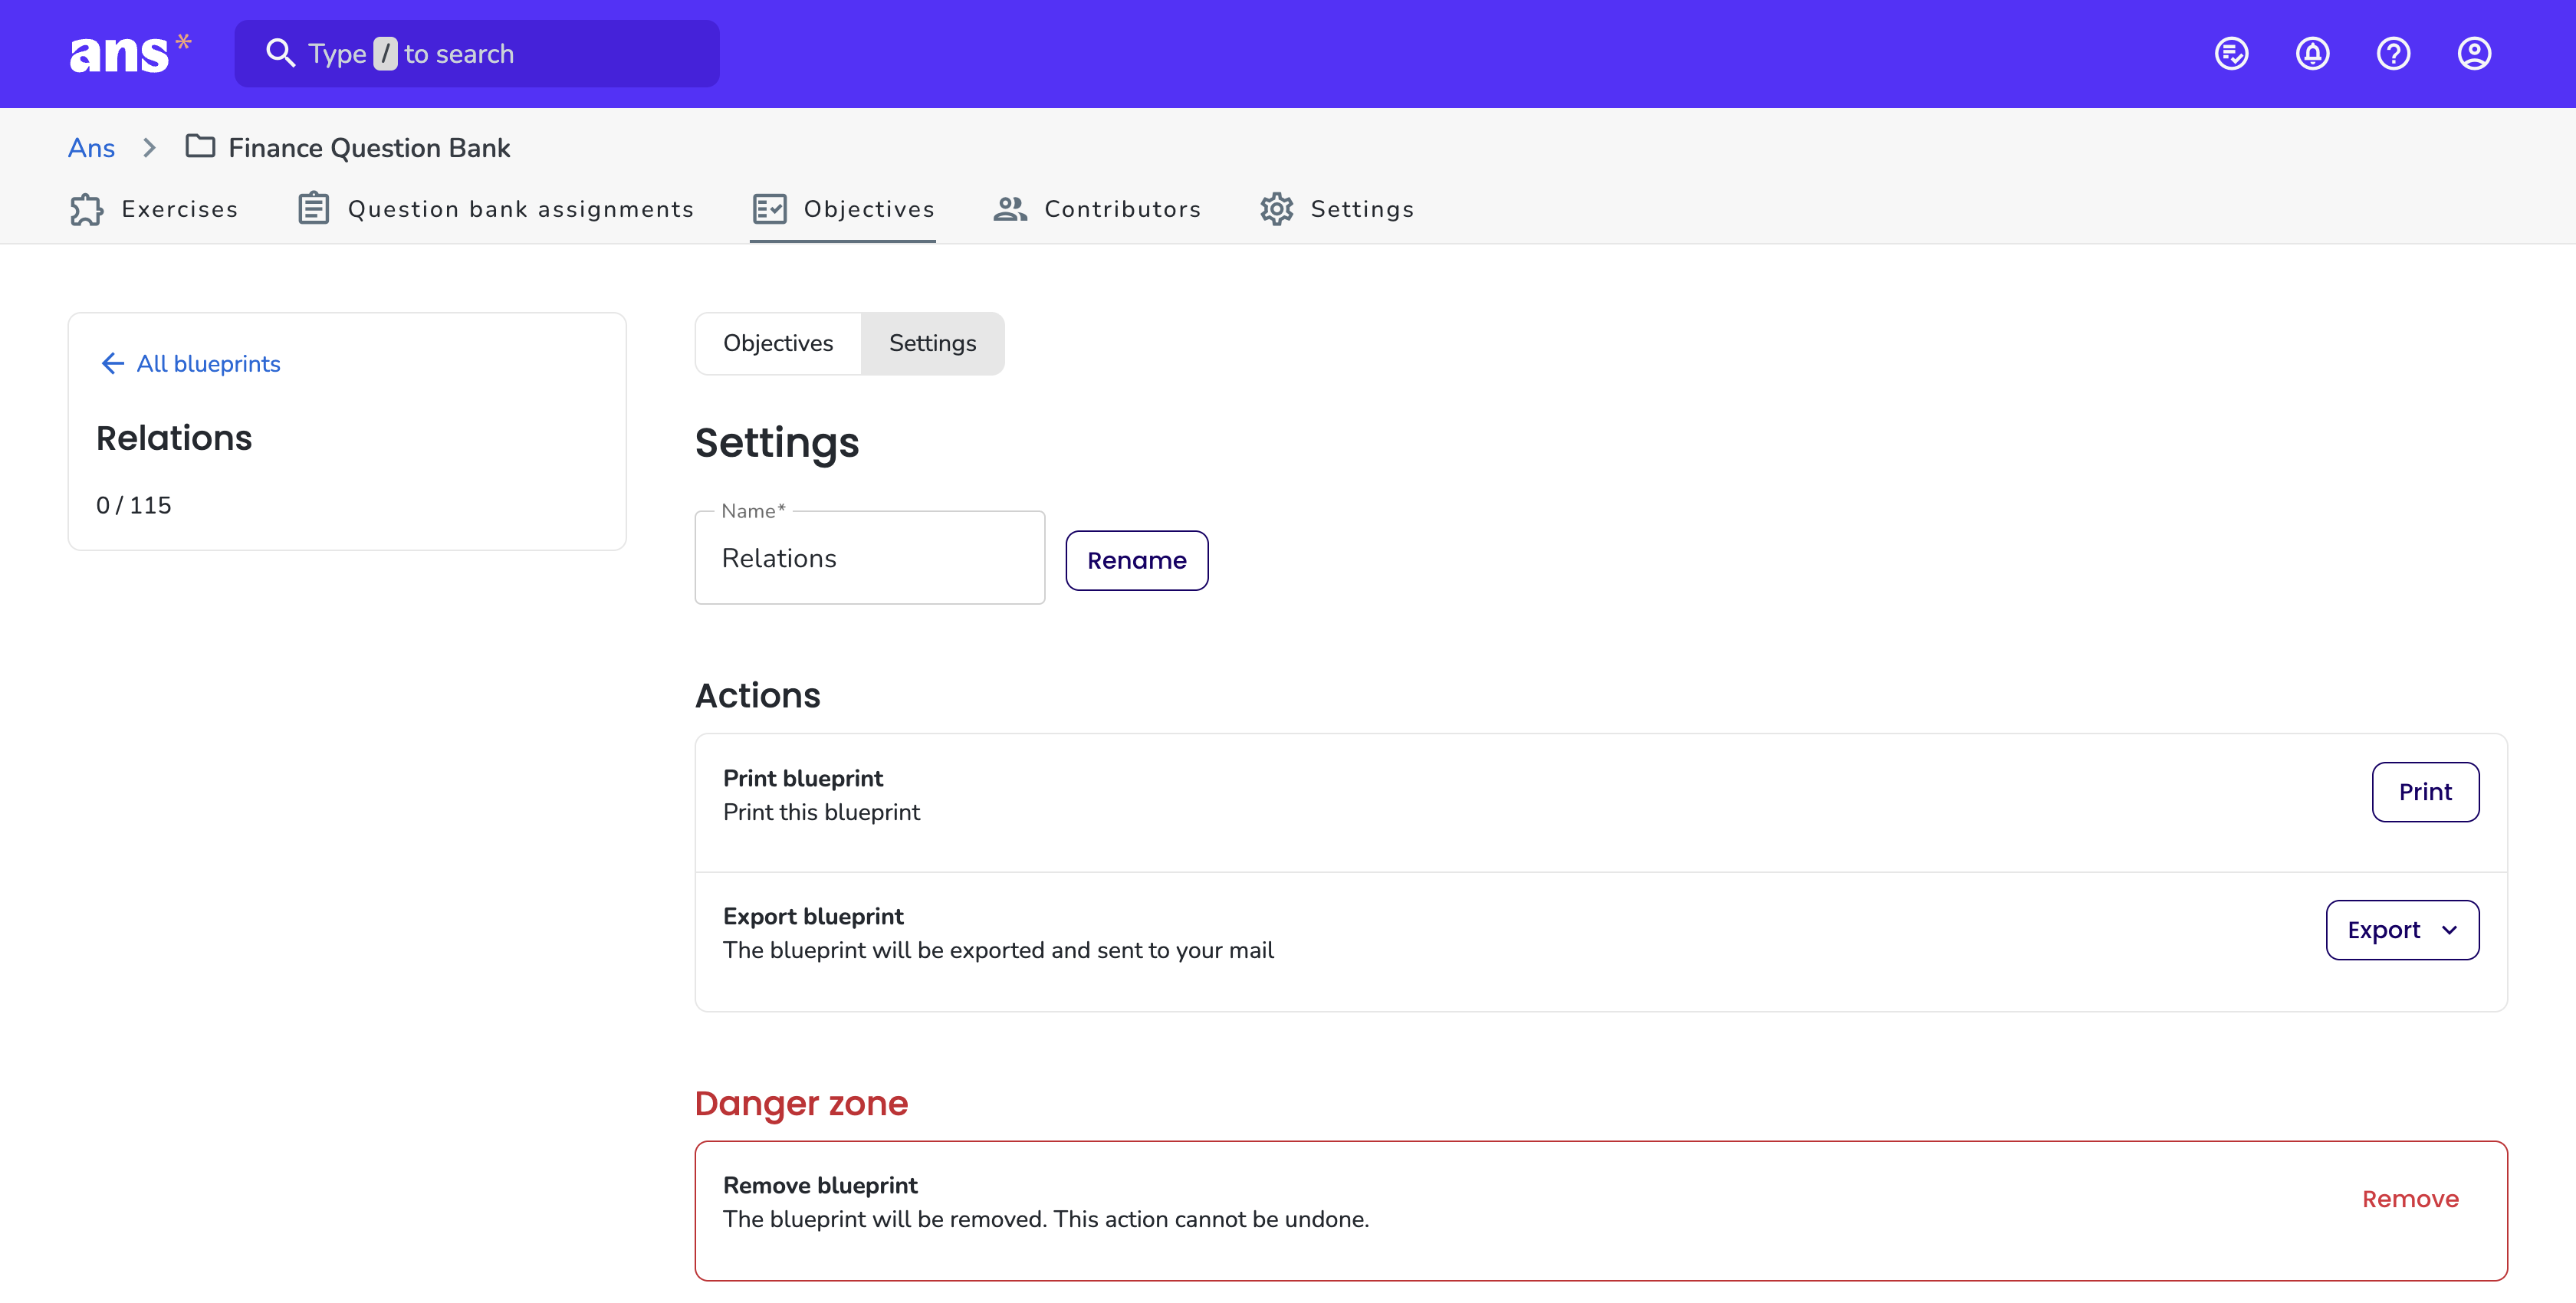2576x1303 pixels.
Task: Open the question bank Settings tab
Action: point(1337,209)
